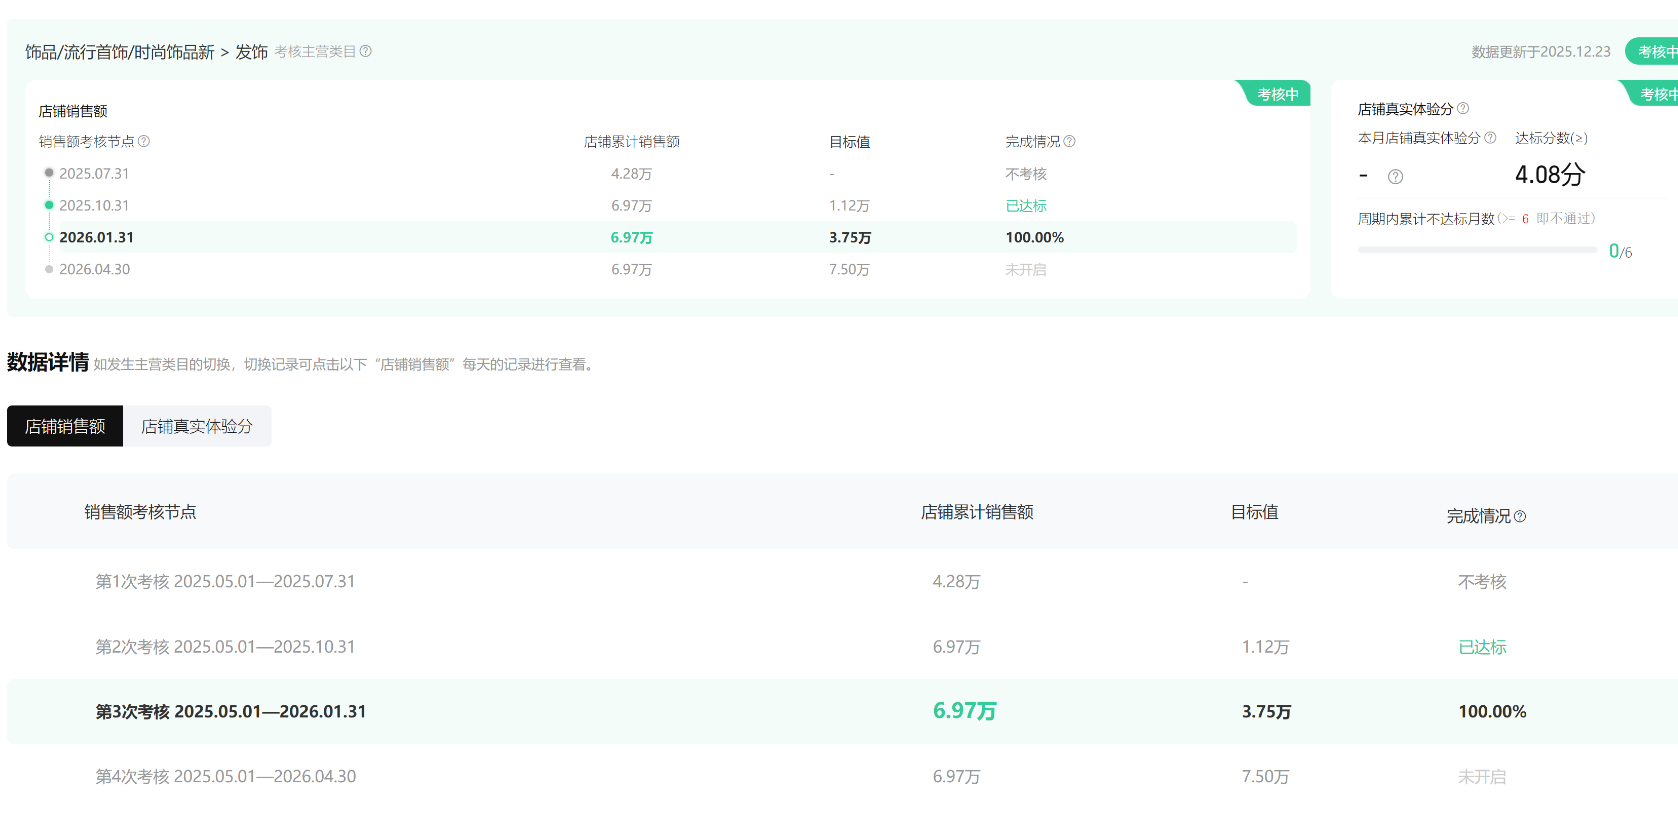Open the 店铺销售额 tab
Screen dimensions: 1678x832
click(x=65, y=426)
